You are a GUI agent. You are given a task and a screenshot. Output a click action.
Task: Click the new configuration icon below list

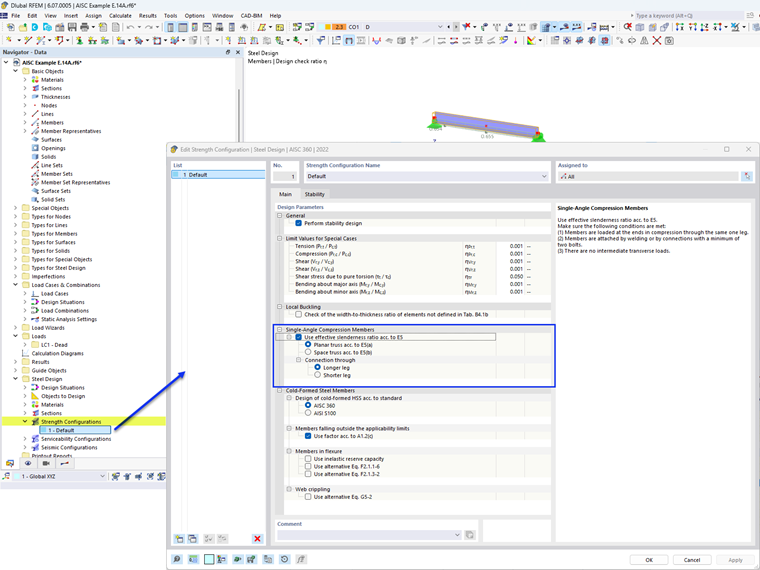tap(179, 538)
